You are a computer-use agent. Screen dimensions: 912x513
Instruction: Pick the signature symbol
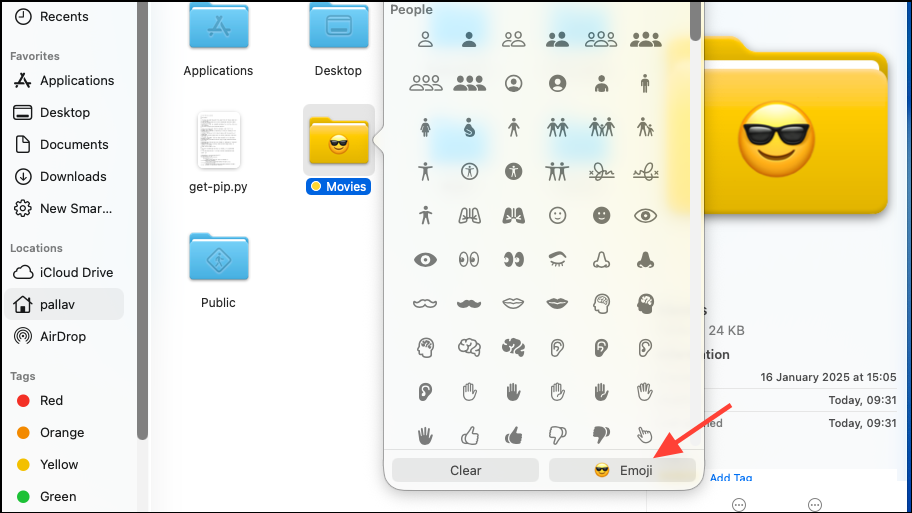point(601,172)
